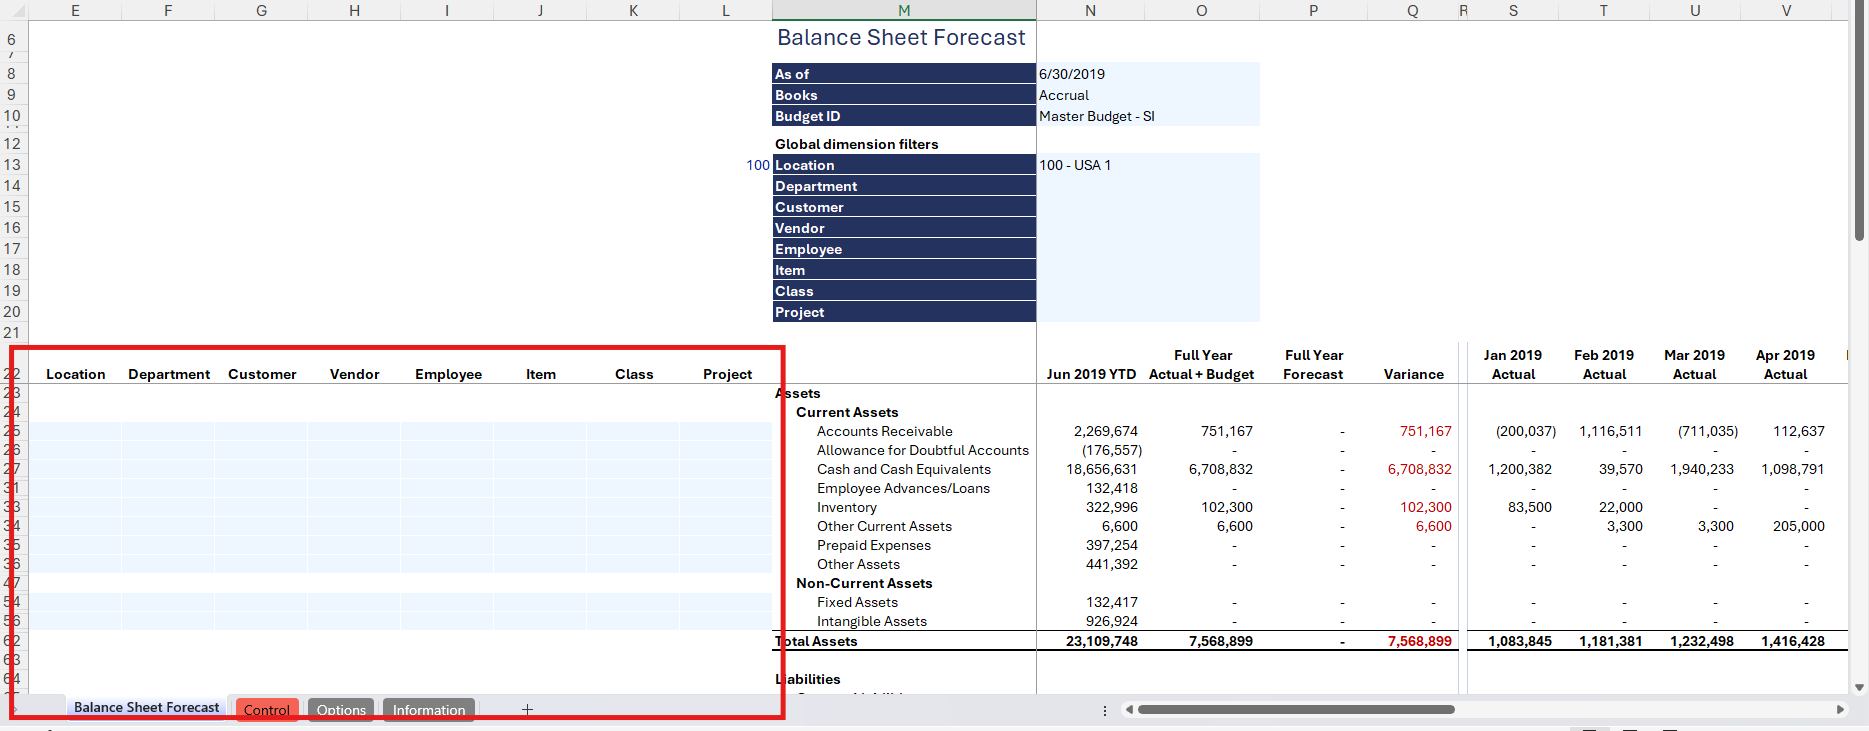Screen dimensions: 1869x731
Task: Click the horizontal scrollbar right arrow
Action: point(1839,710)
